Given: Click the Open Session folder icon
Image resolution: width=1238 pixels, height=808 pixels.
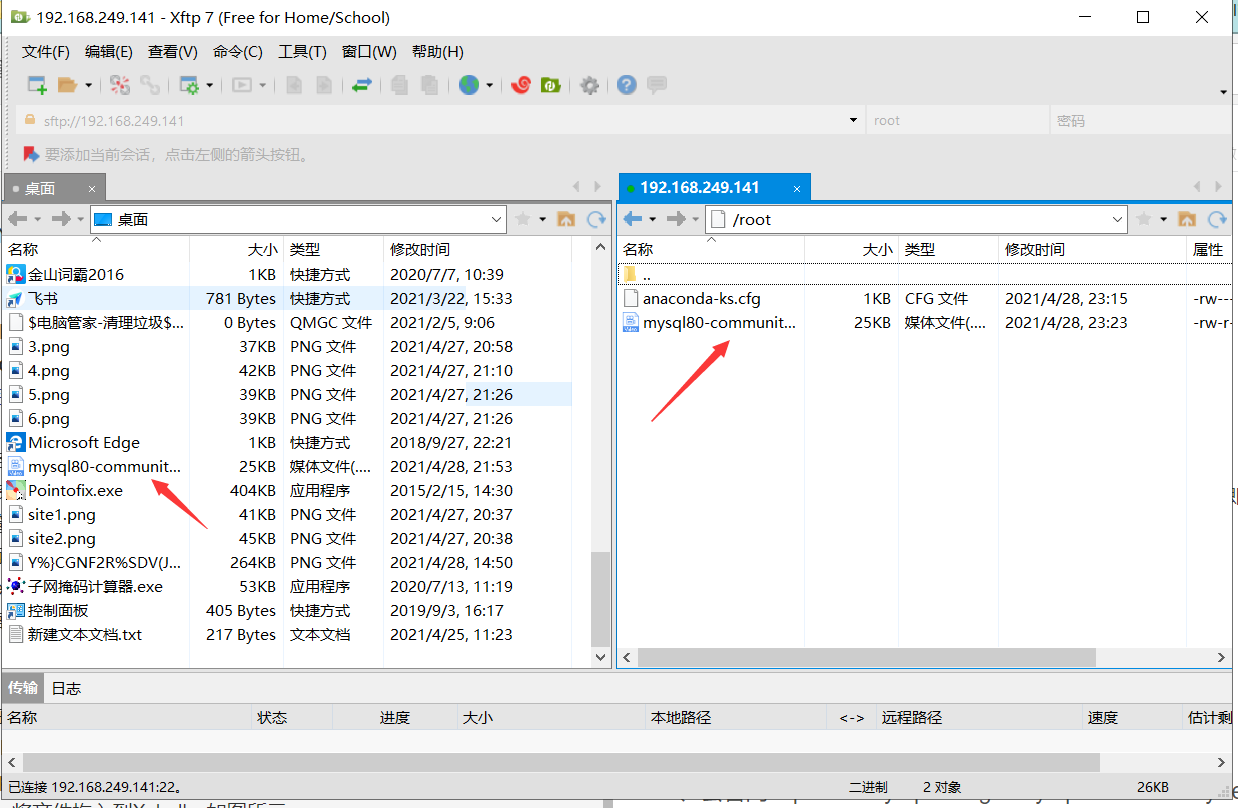Looking at the screenshot, I should (x=68, y=85).
